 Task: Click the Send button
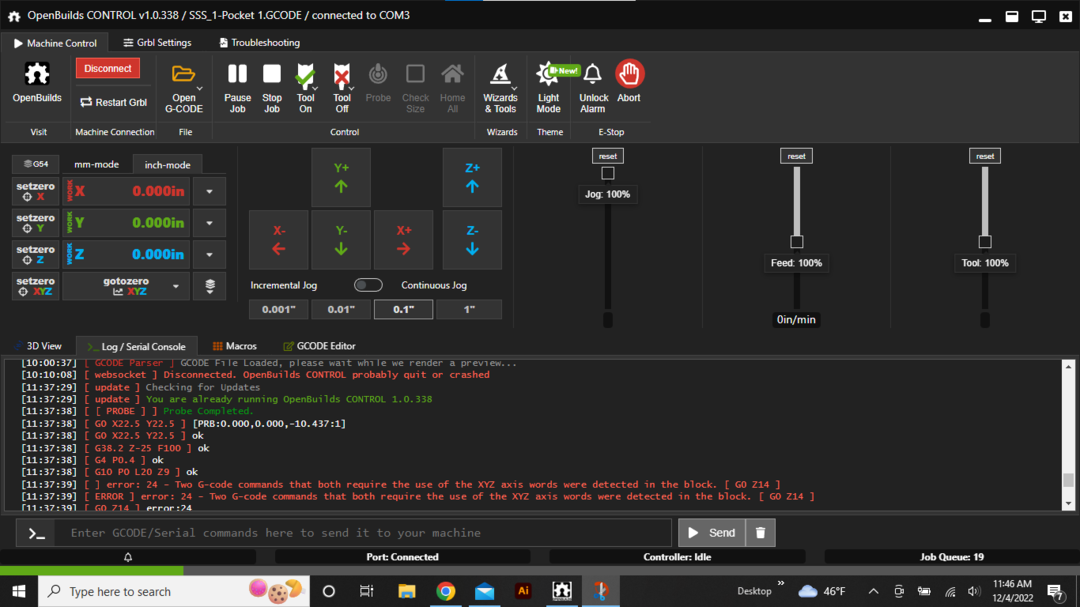pos(711,533)
